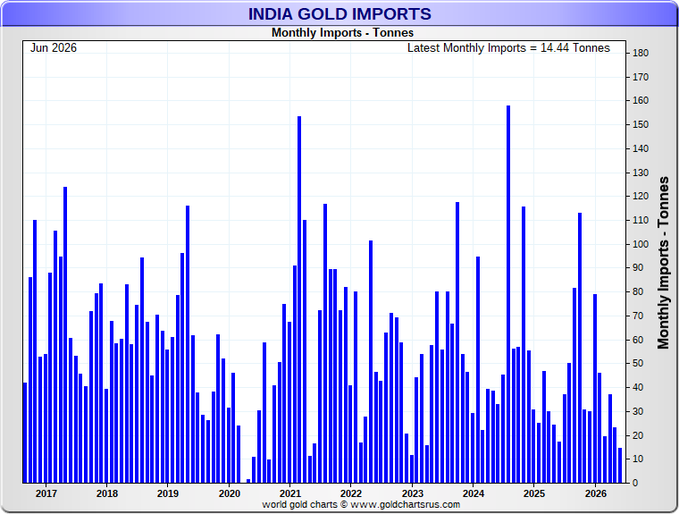
Task: Click the 100 y-axis value
Action: pos(640,244)
